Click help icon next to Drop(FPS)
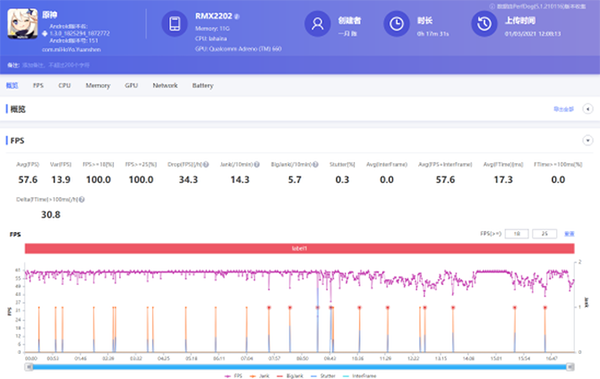Image resolution: width=600 pixels, height=379 pixels. (206, 164)
